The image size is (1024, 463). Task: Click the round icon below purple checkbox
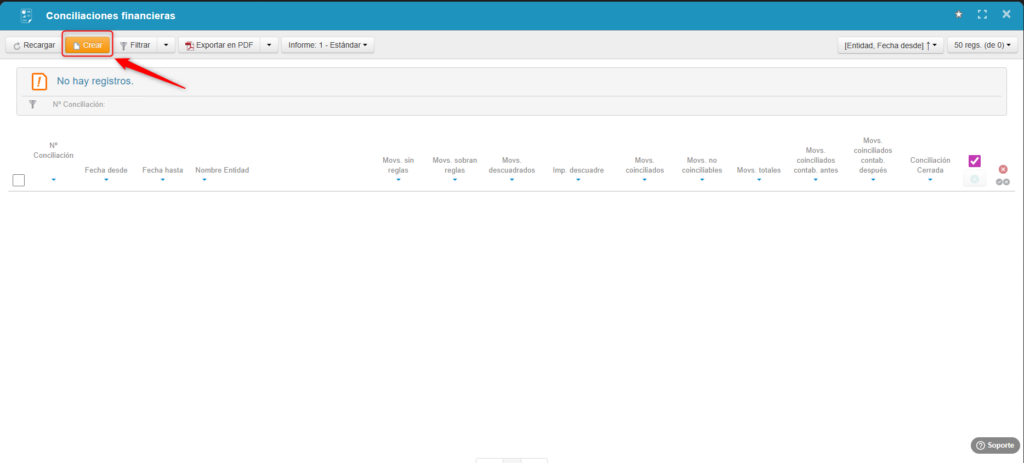pos(974,180)
